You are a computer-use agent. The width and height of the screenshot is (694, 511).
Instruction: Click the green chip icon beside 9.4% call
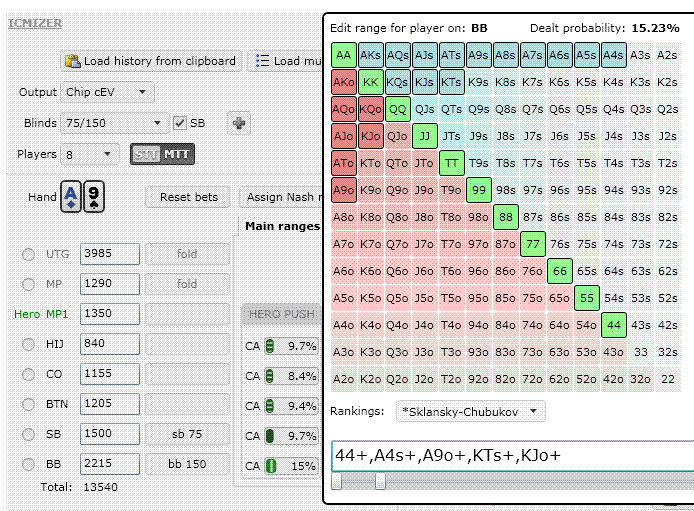pyautogui.click(x=270, y=406)
